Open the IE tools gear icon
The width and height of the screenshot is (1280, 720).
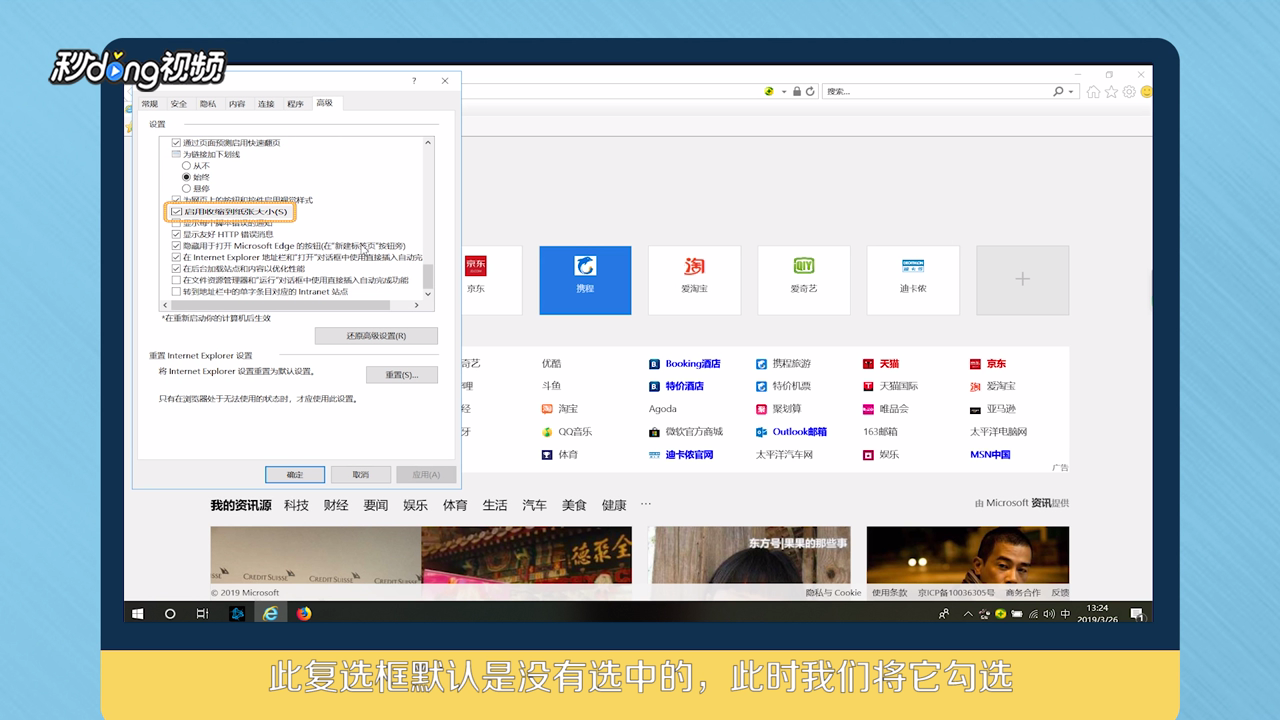(x=1129, y=92)
